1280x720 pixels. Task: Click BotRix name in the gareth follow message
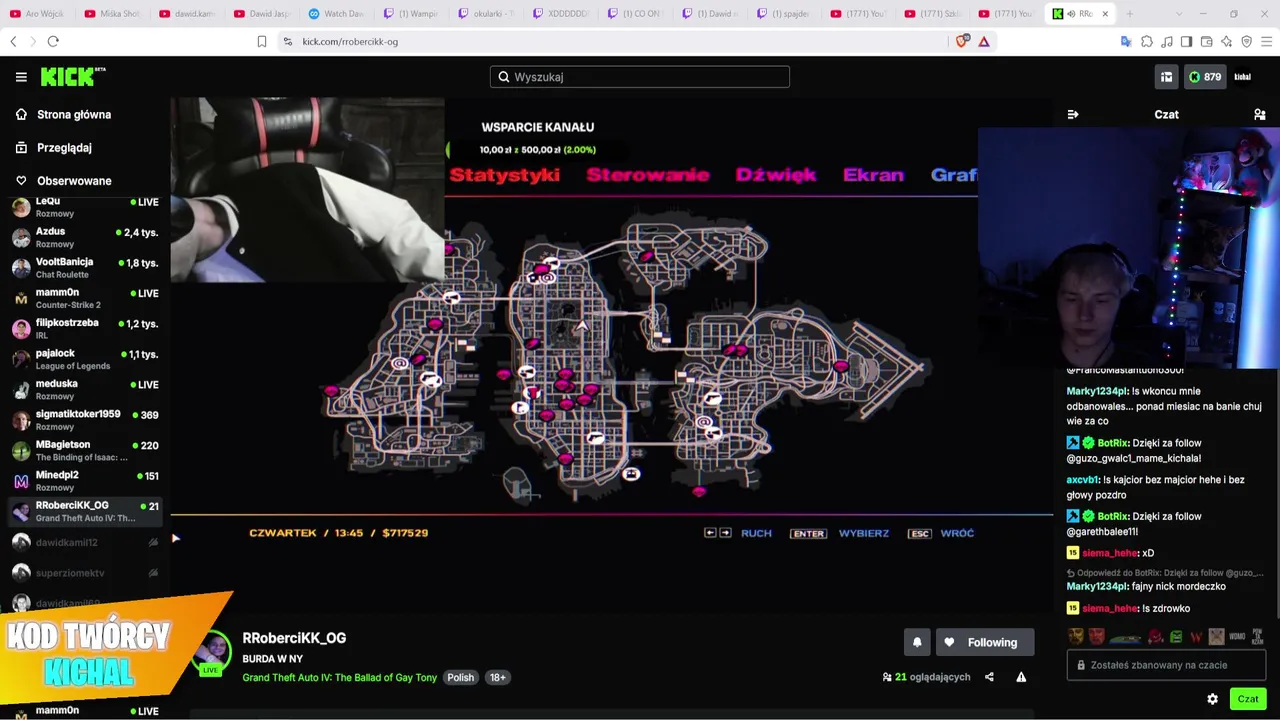1113,517
